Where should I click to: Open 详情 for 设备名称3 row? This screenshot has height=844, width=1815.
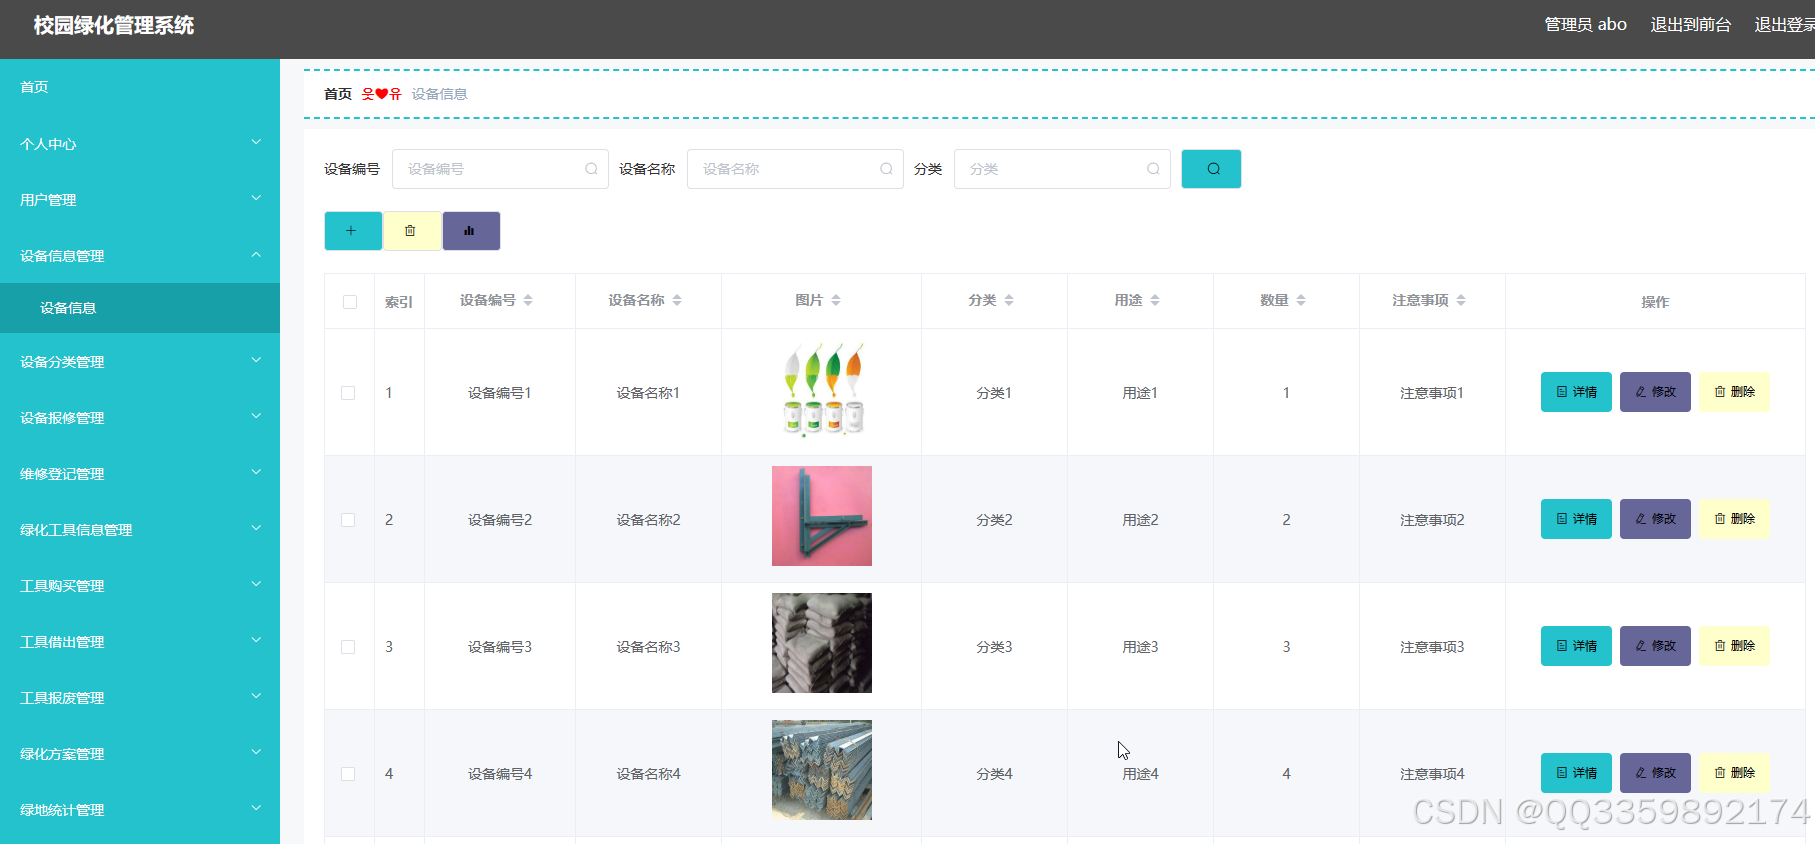click(1576, 646)
